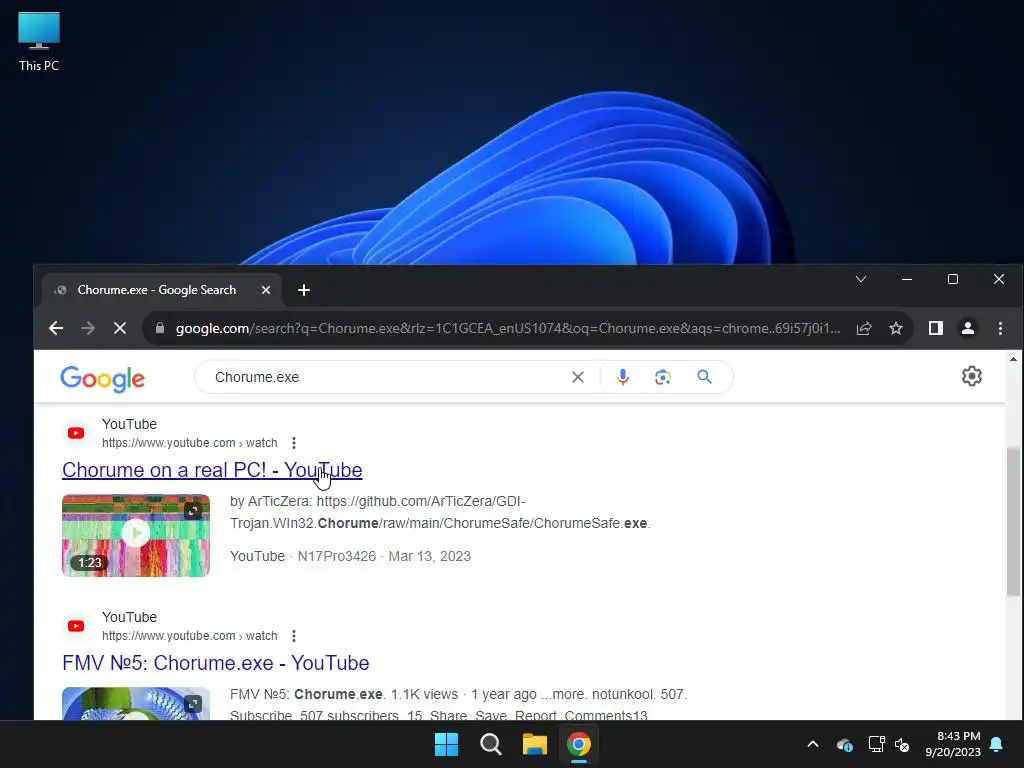Image resolution: width=1024 pixels, height=768 pixels.
Task: Clear the search box with X
Action: click(x=578, y=377)
